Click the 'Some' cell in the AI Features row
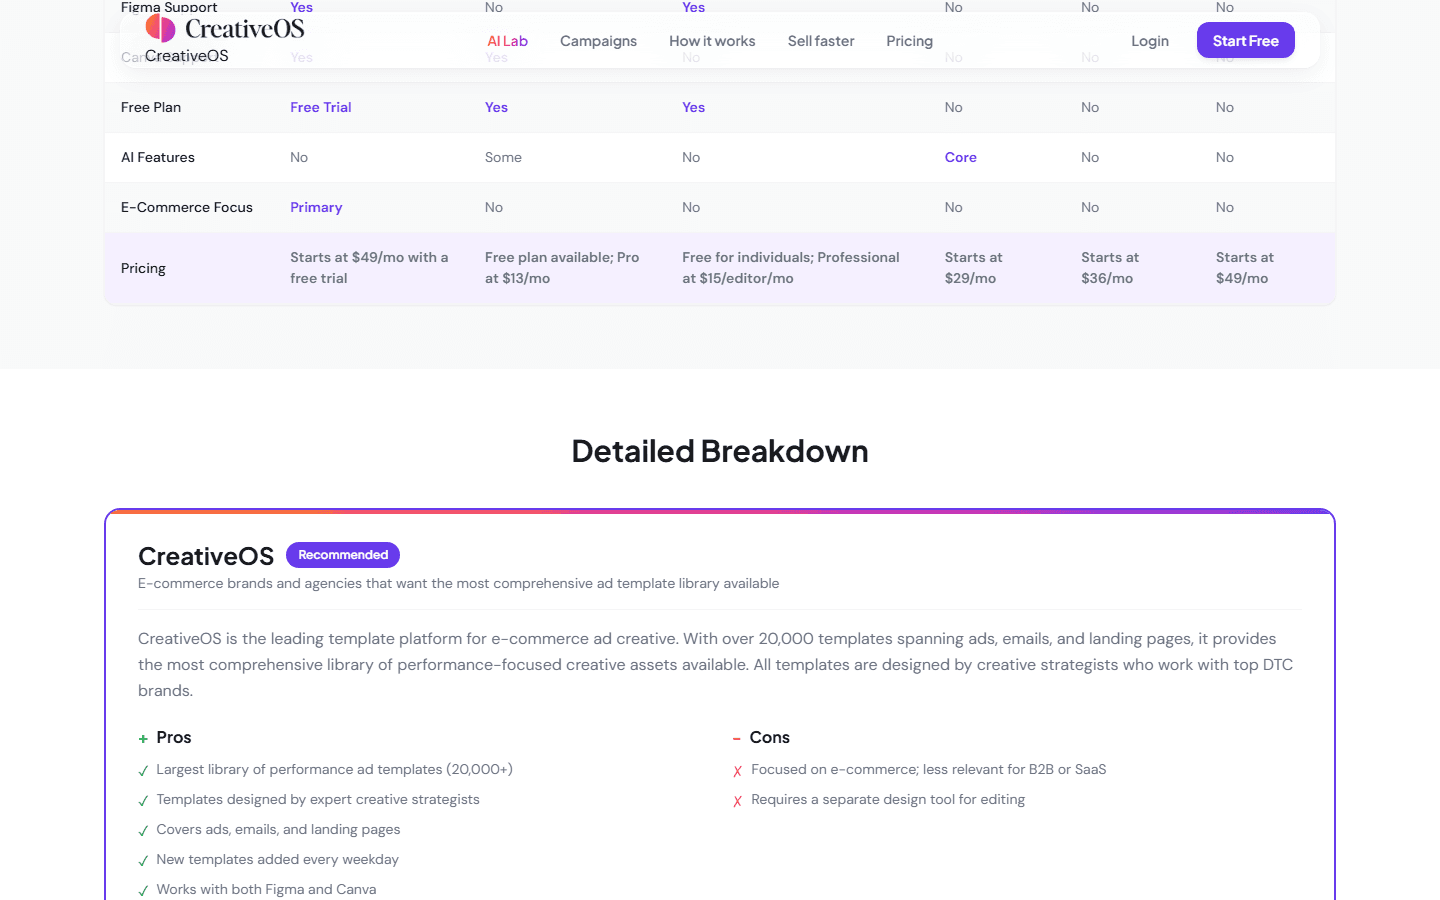This screenshot has height=900, width=1440. [x=503, y=157]
